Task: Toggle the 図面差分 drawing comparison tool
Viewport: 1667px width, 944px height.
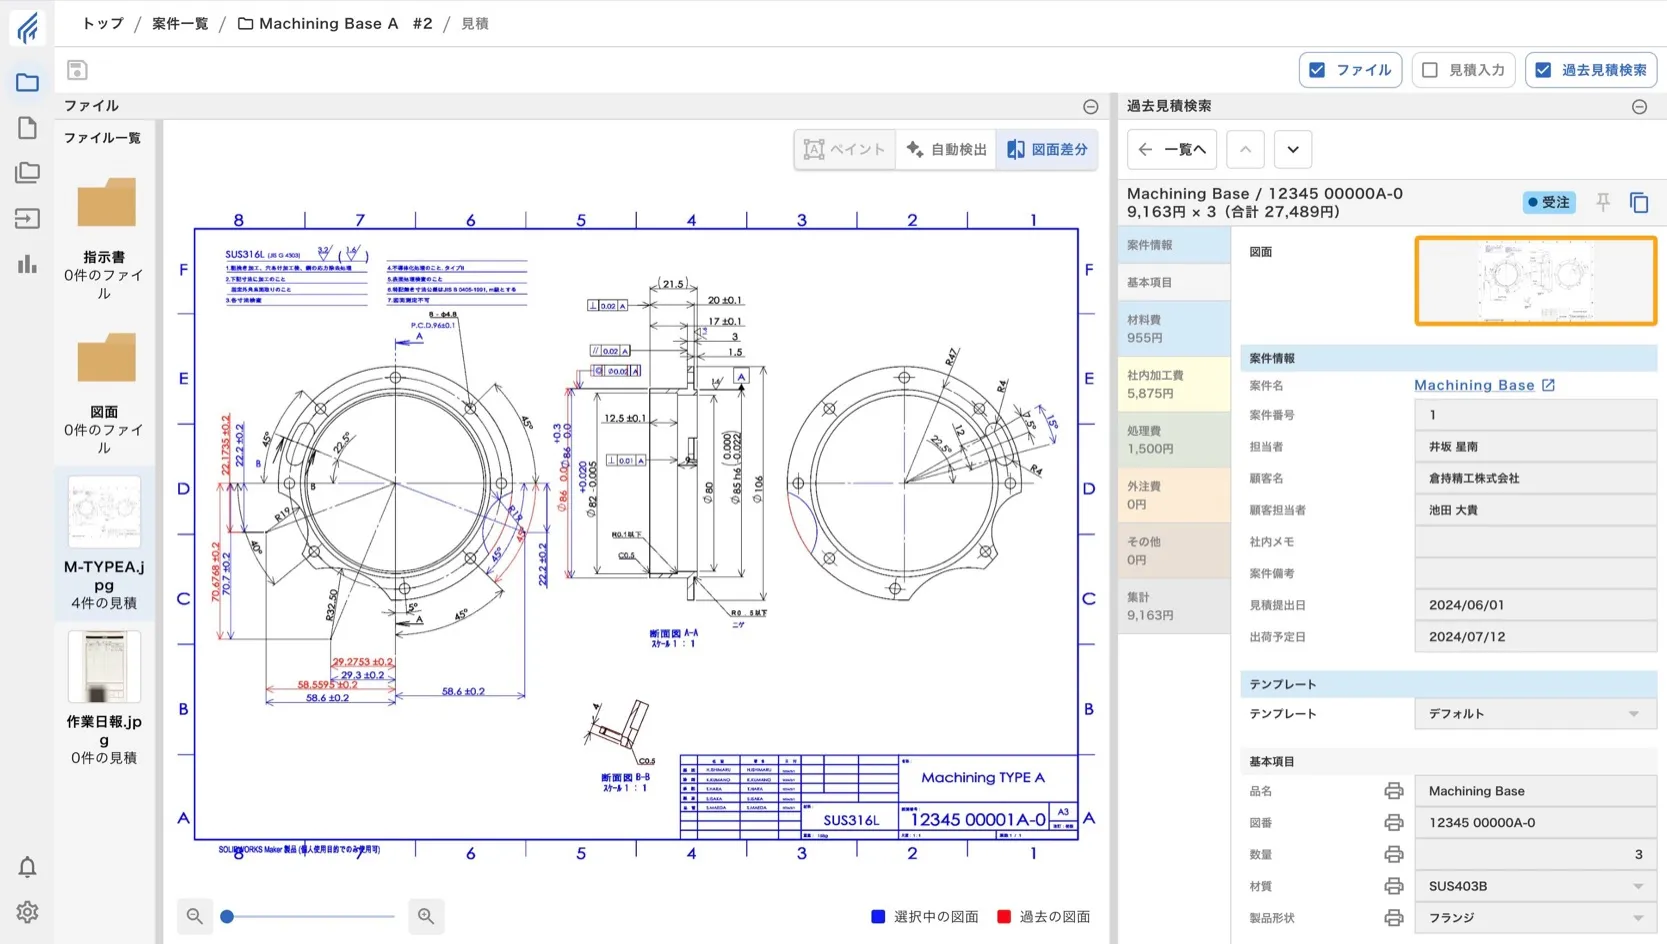Action: 1047,150
